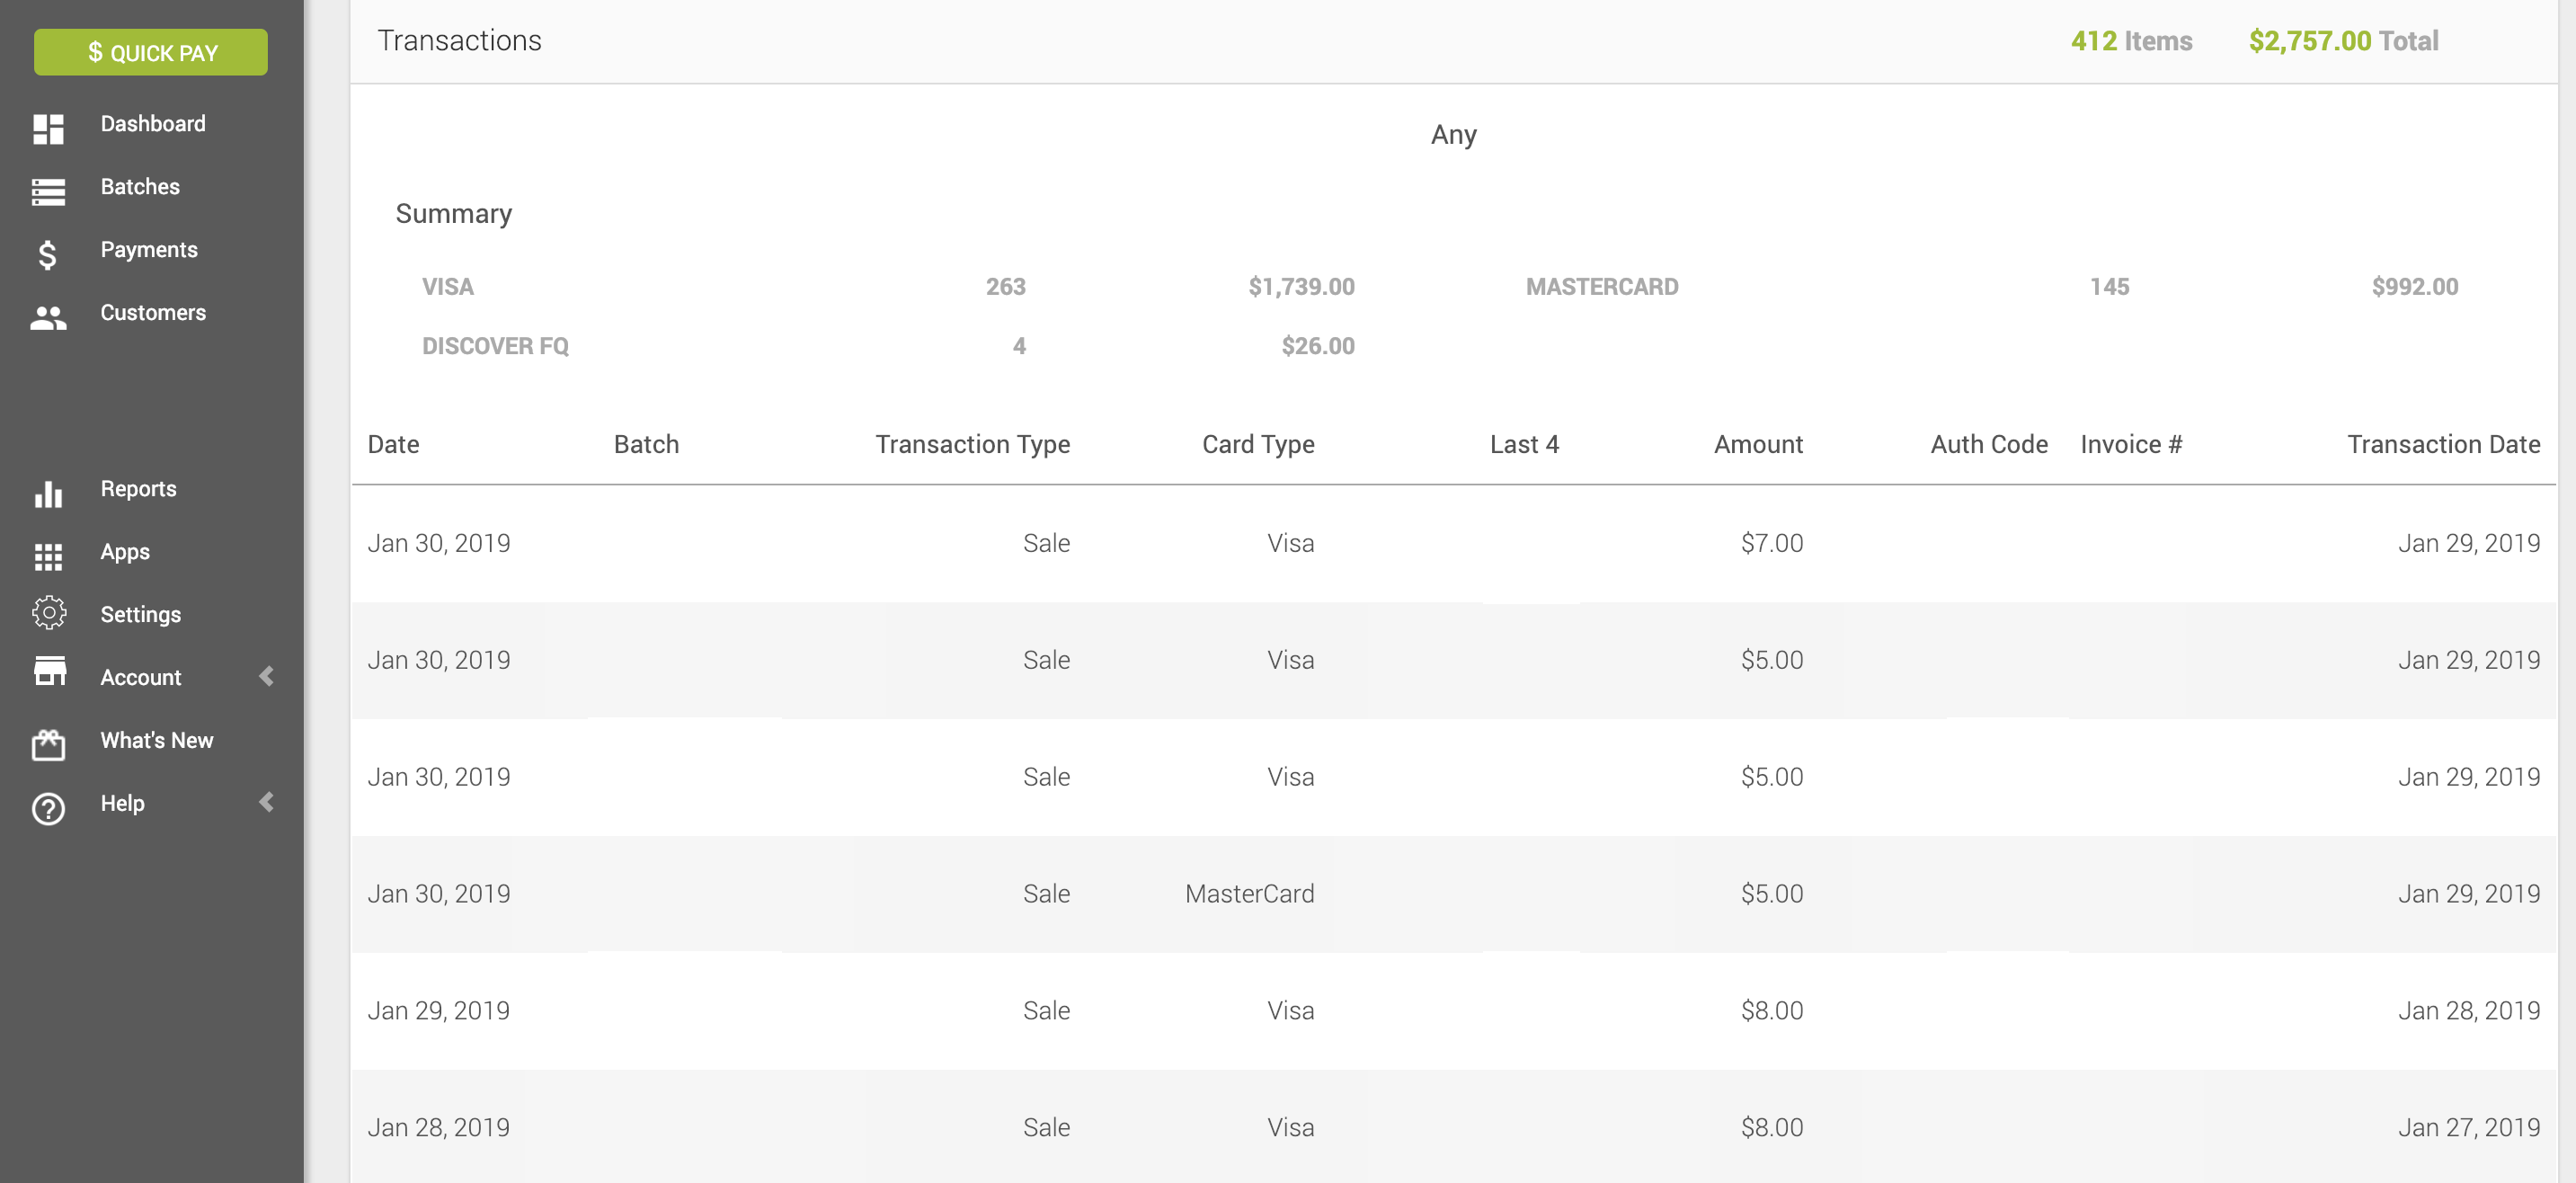Screen dimensions: 2576x1183
Task: Click the Payments dollar icon
Action: 47,254
